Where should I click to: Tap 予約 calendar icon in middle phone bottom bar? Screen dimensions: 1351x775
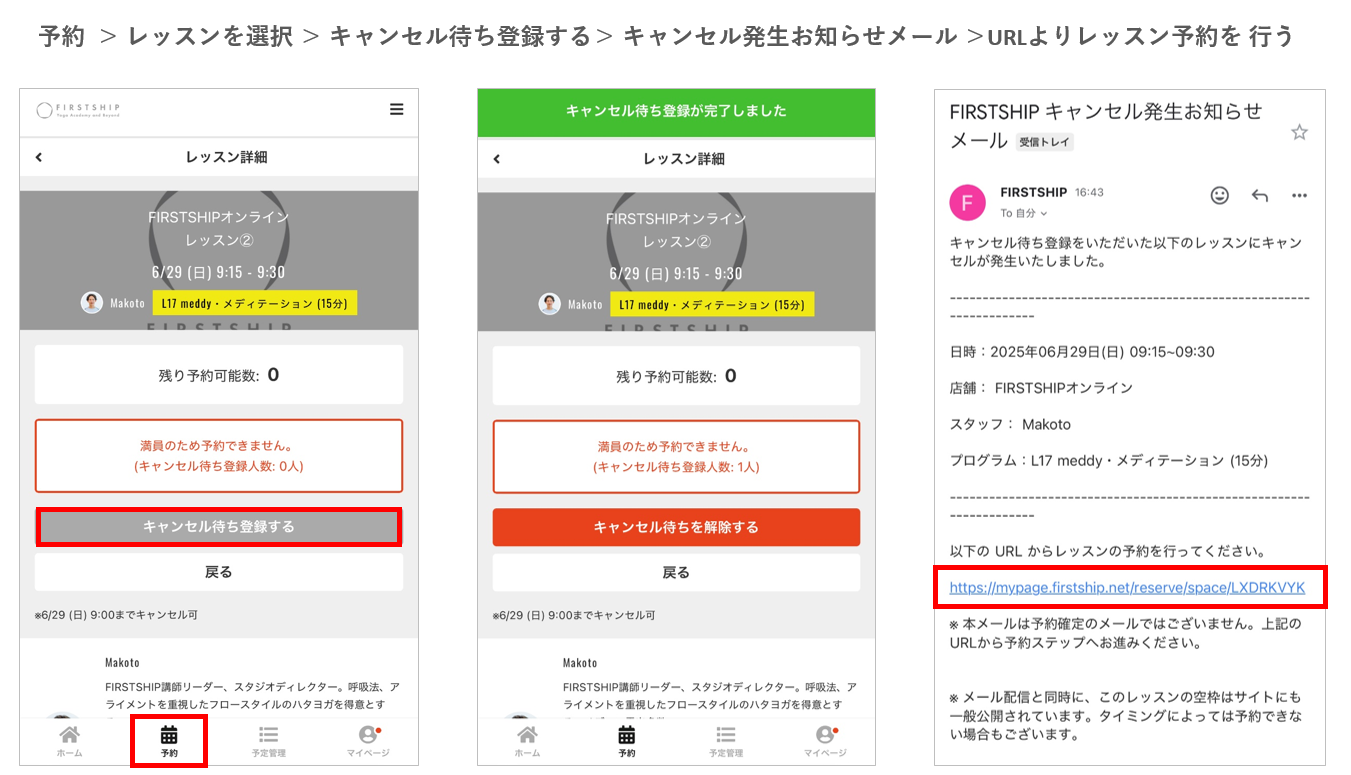(x=627, y=740)
